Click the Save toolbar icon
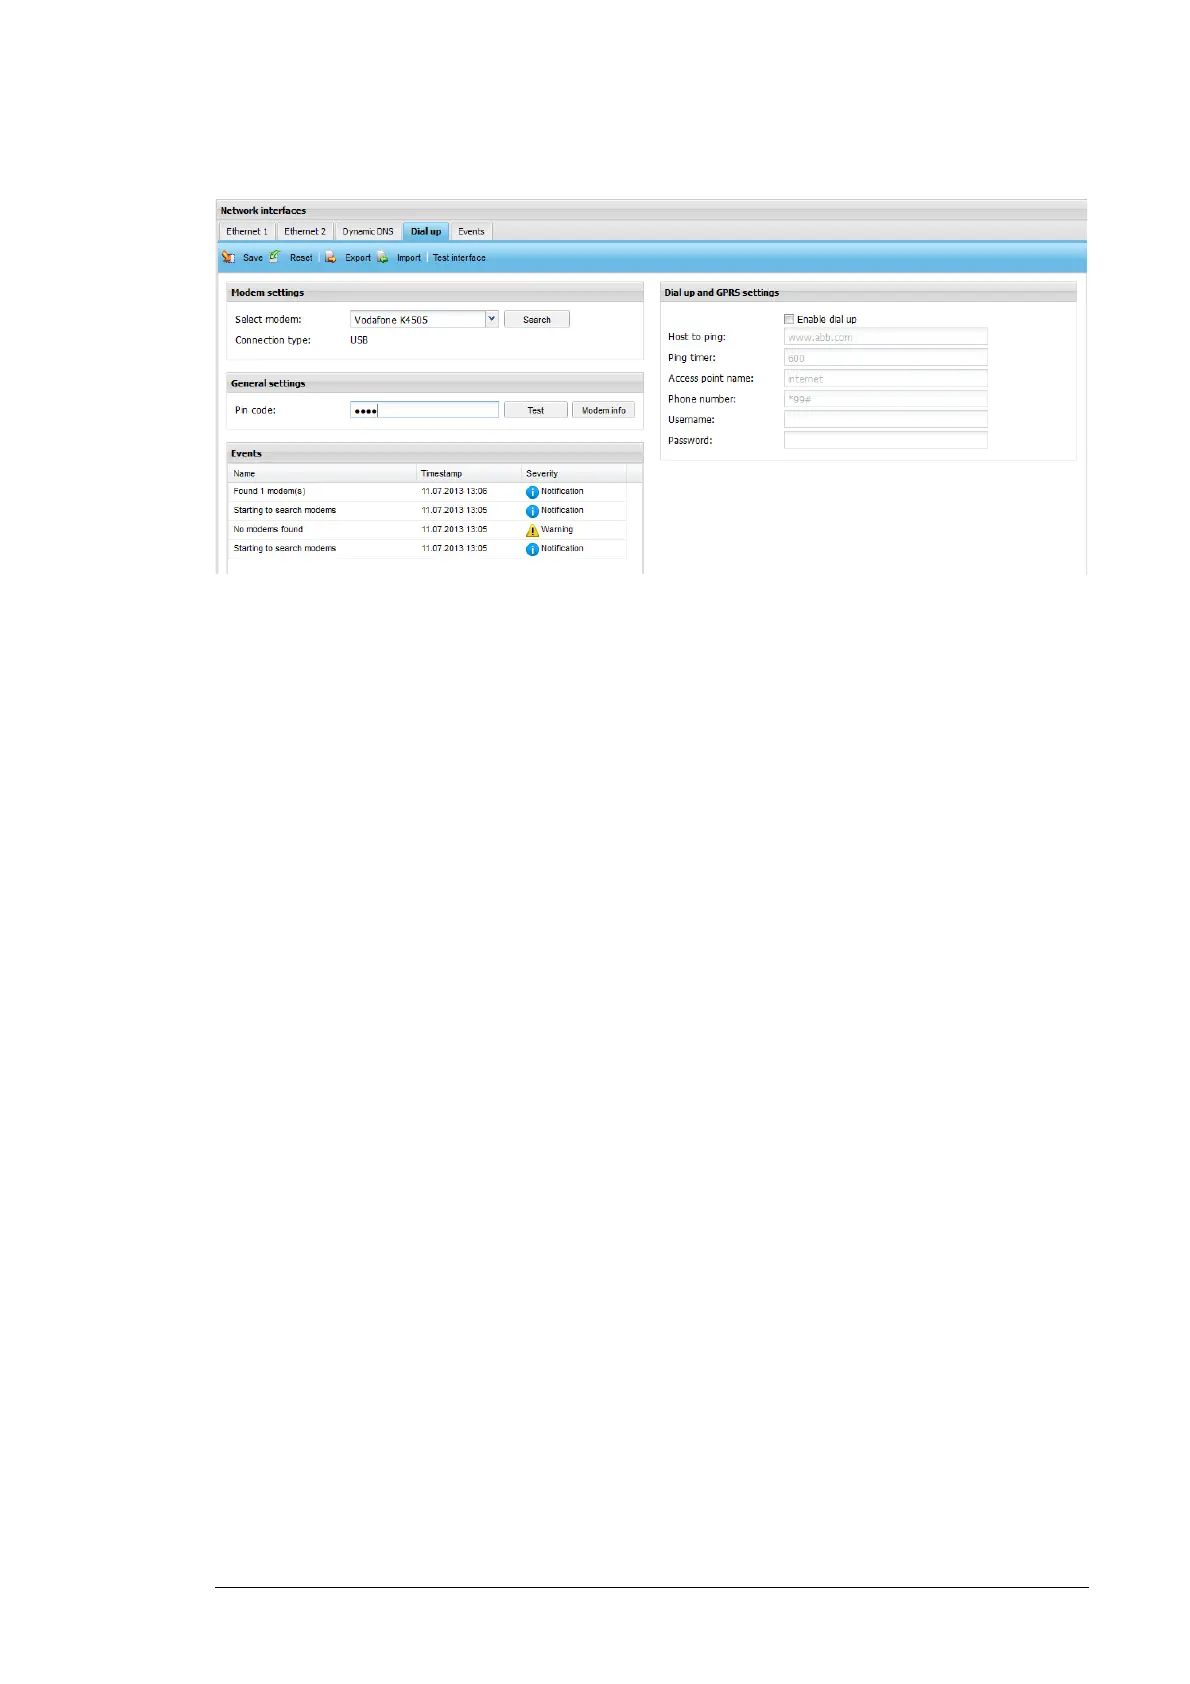1190x1684 pixels. 229,257
